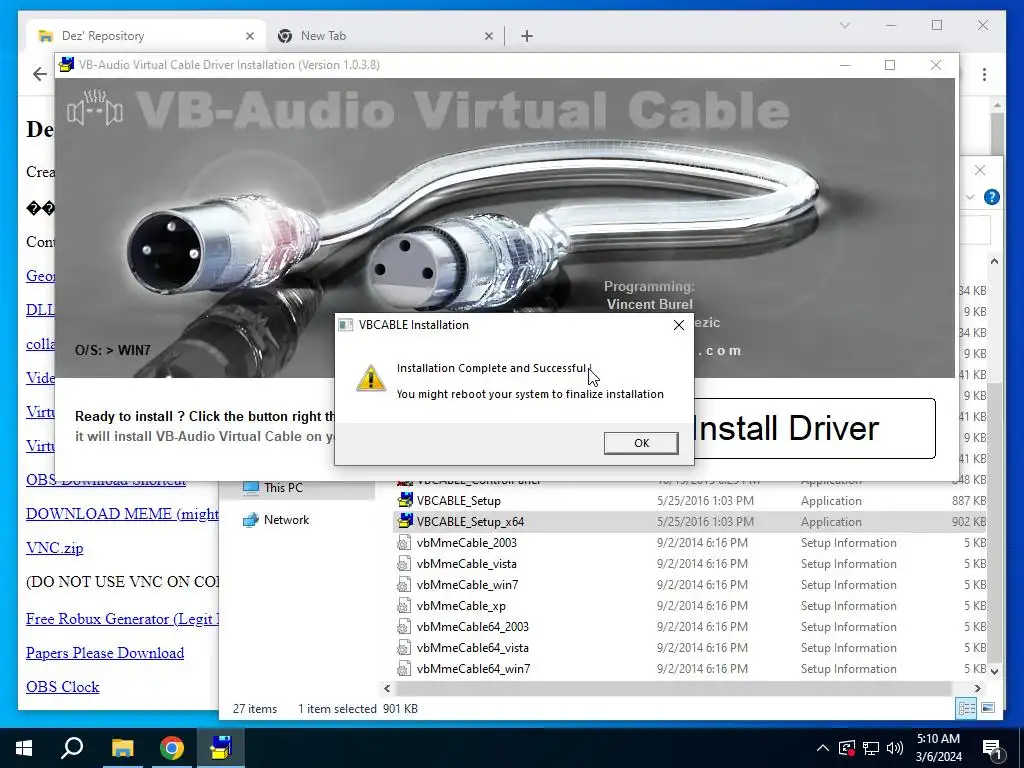Close the New Tab tab
Image resolution: width=1024 pixels, height=768 pixels.
pos(488,36)
